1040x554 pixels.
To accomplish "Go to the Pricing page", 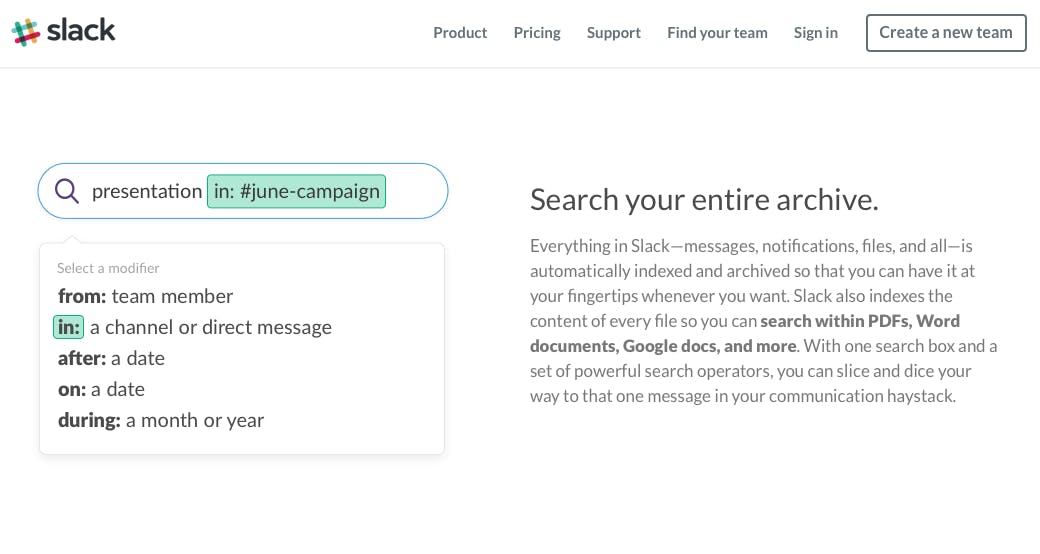I will click(537, 33).
